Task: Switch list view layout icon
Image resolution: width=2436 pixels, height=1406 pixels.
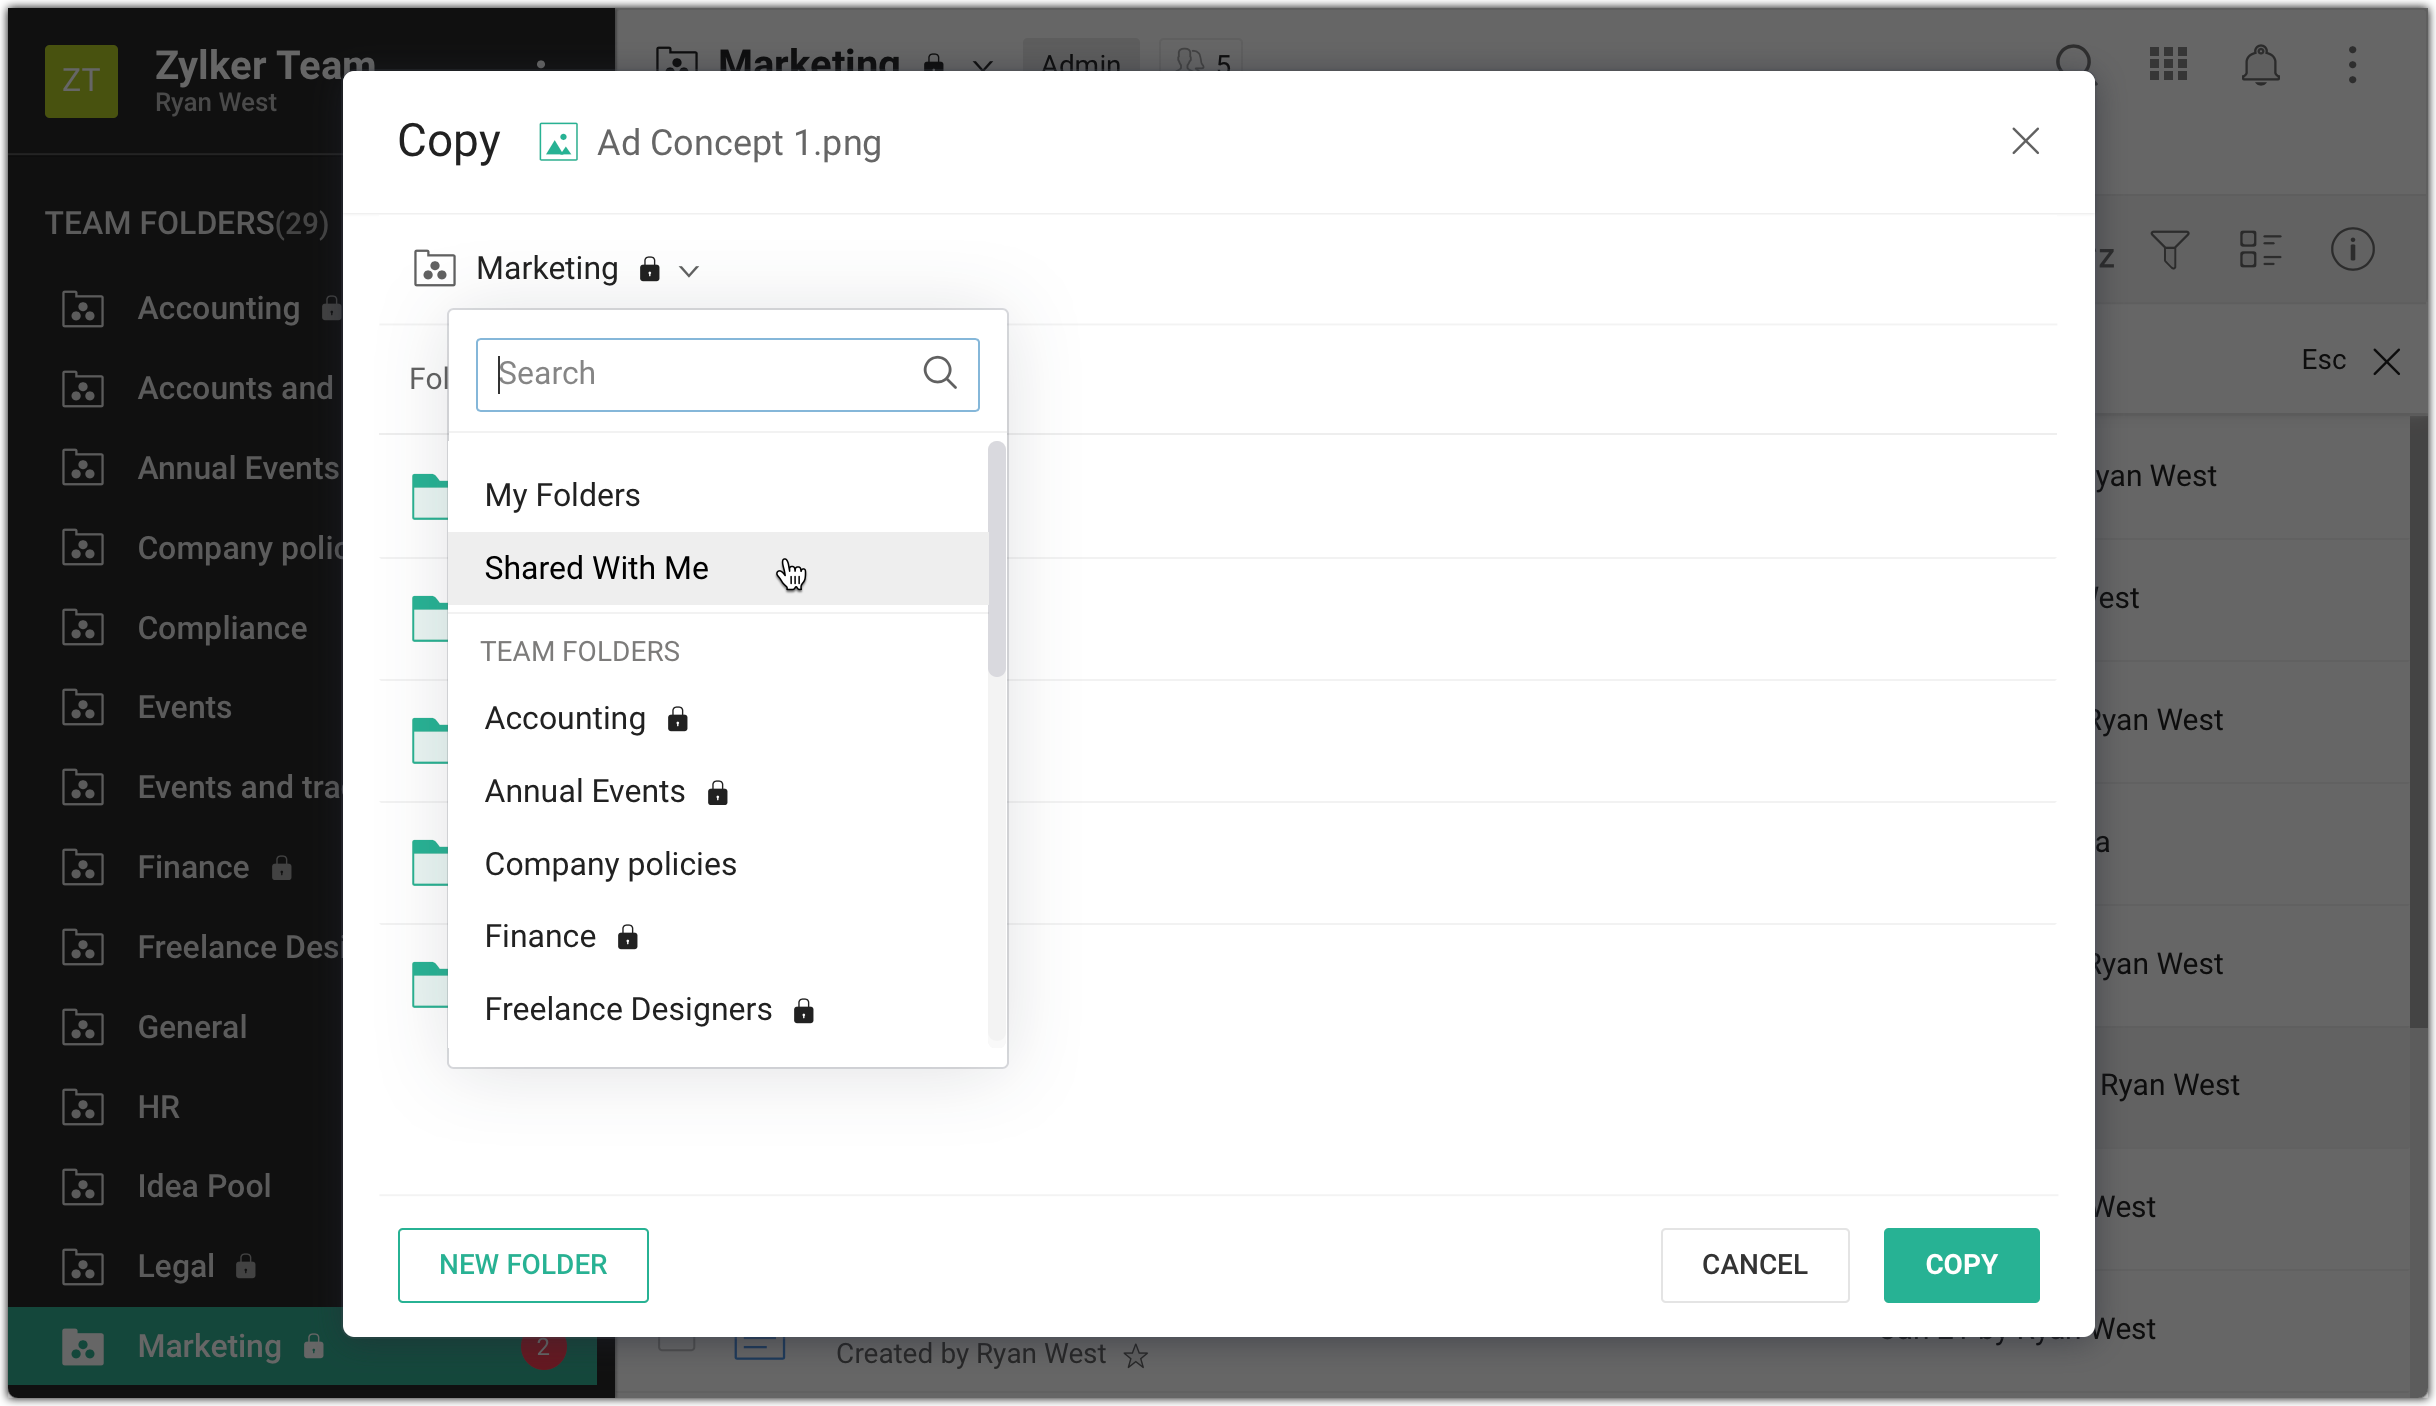Action: (2259, 250)
